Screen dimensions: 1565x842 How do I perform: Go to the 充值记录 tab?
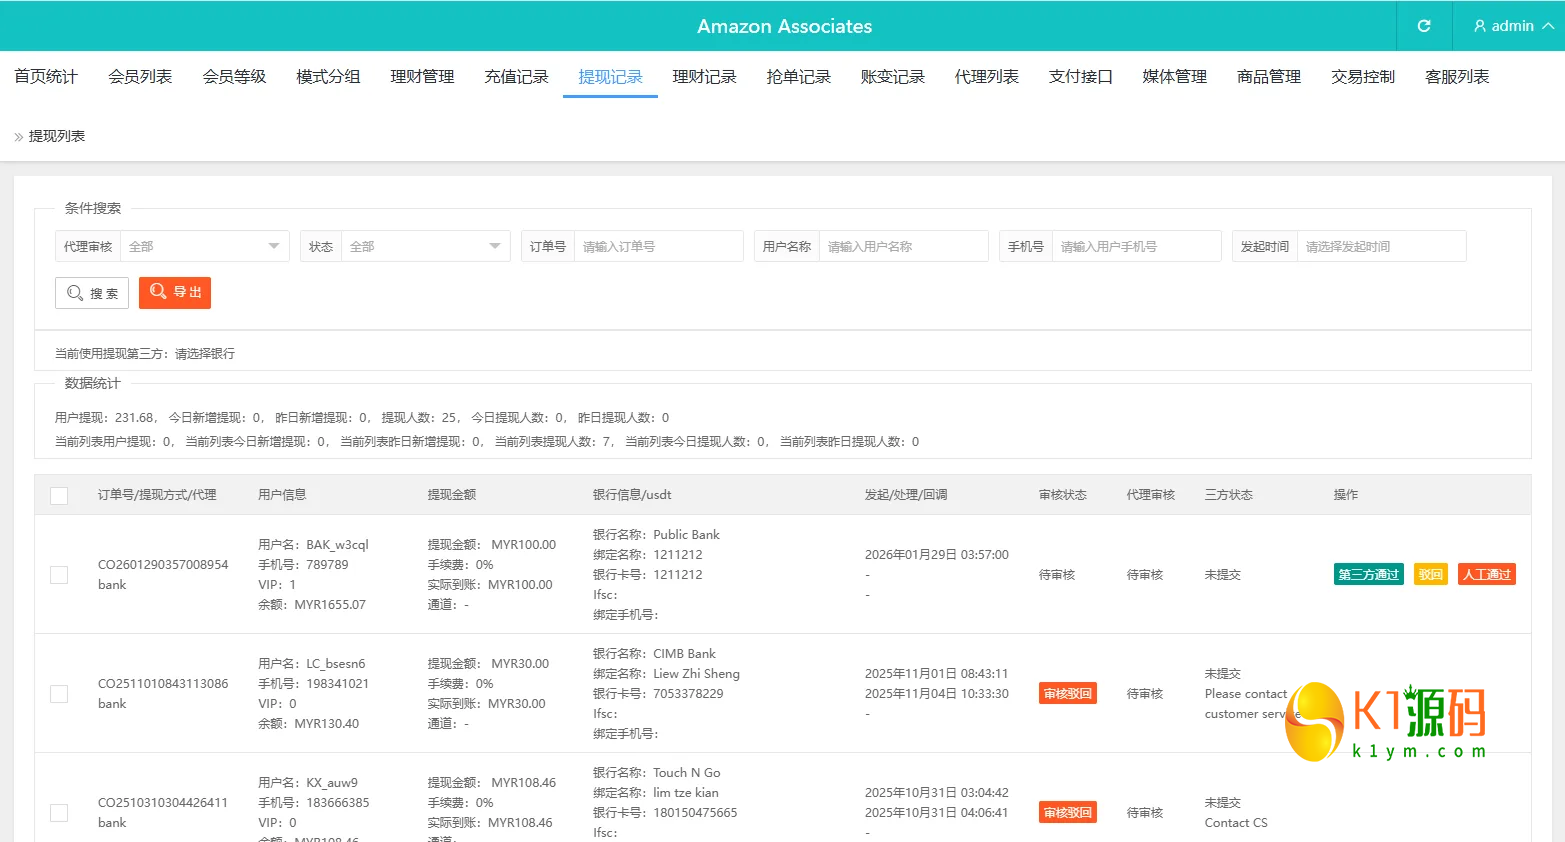[516, 76]
